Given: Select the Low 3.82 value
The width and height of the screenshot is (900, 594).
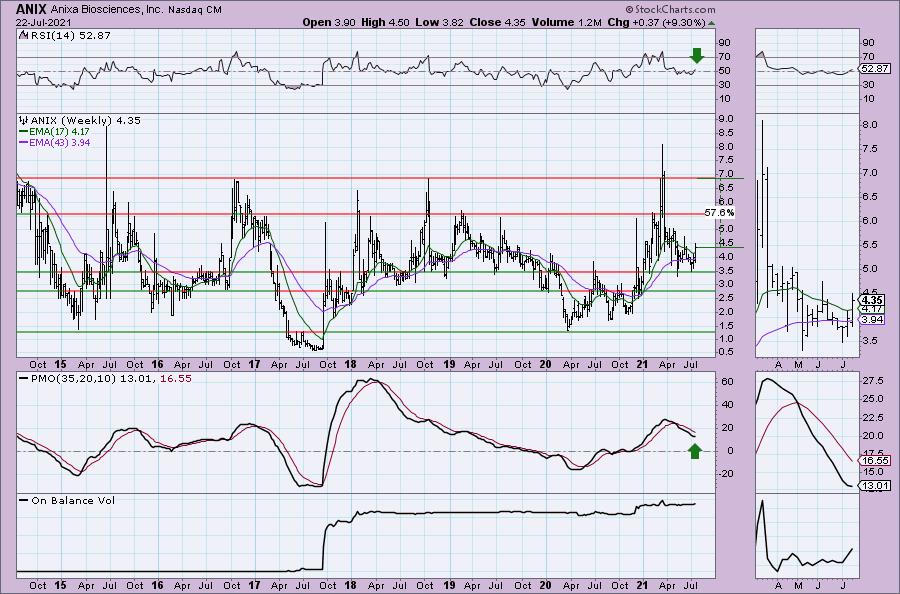Looking at the screenshot, I should [x=439, y=22].
